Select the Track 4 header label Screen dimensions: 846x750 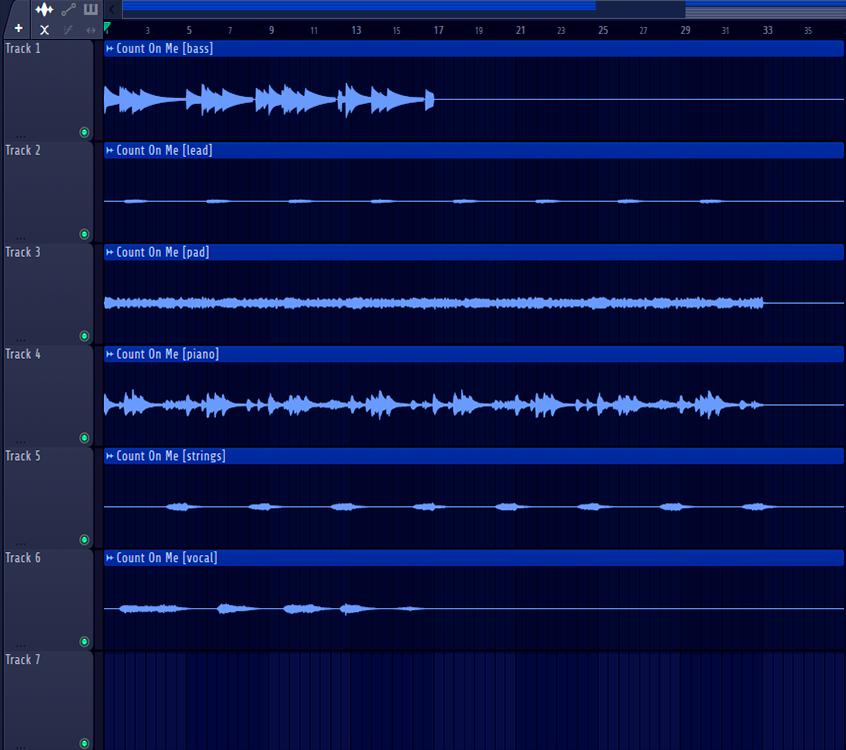[23, 354]
